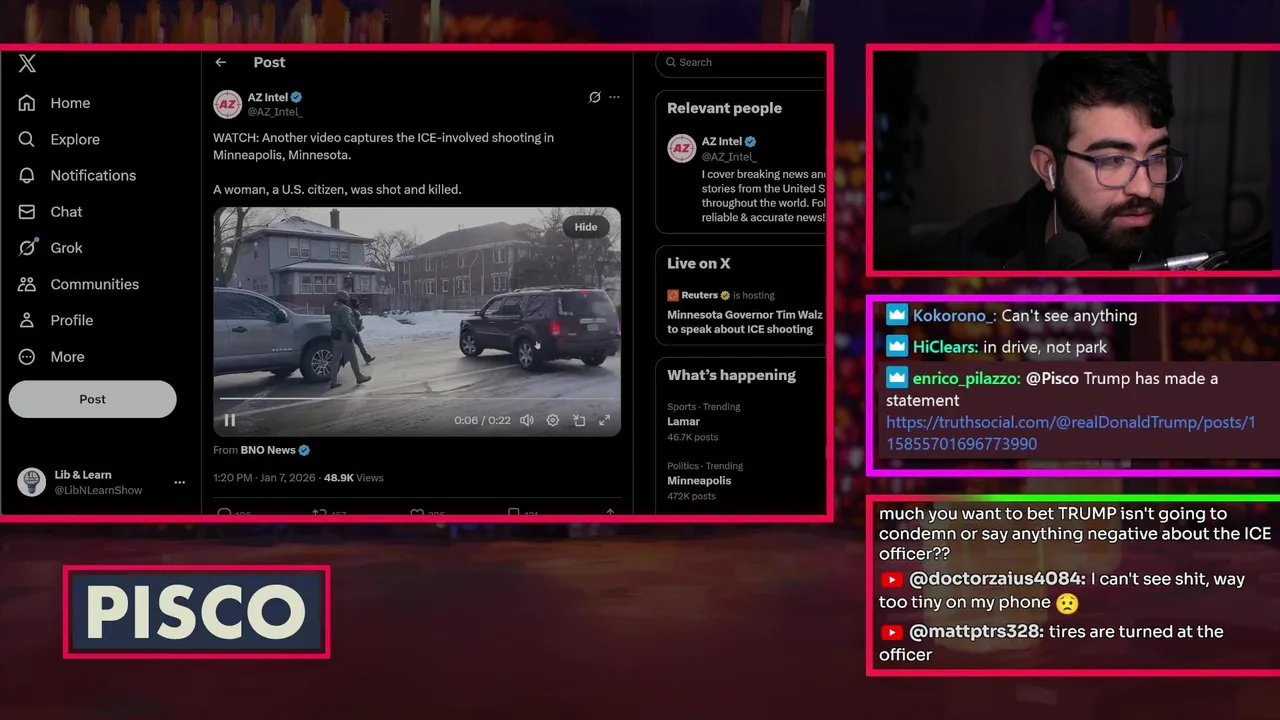Go back using the arrow icon
Screen dimensions: 1280x720
pyautogui.click(x=221, y=62)
